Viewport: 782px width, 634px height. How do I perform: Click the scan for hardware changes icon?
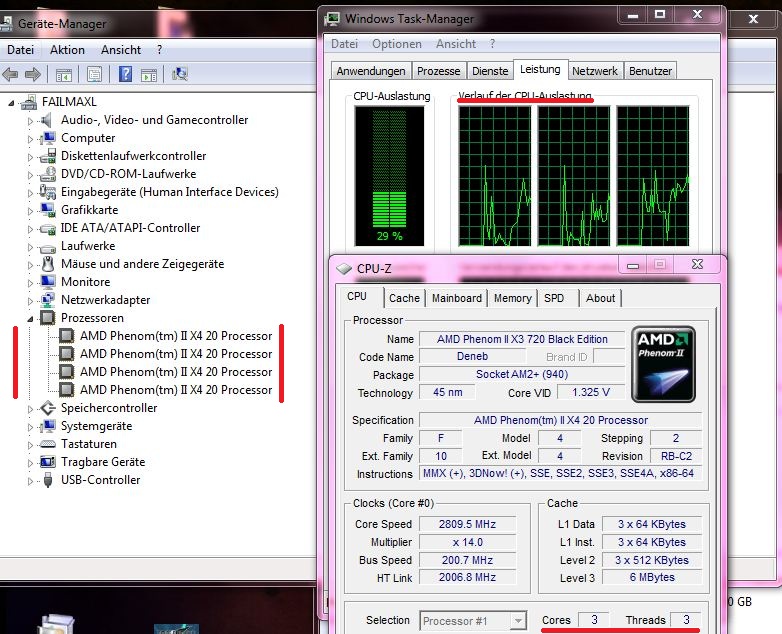coord(180,74)
